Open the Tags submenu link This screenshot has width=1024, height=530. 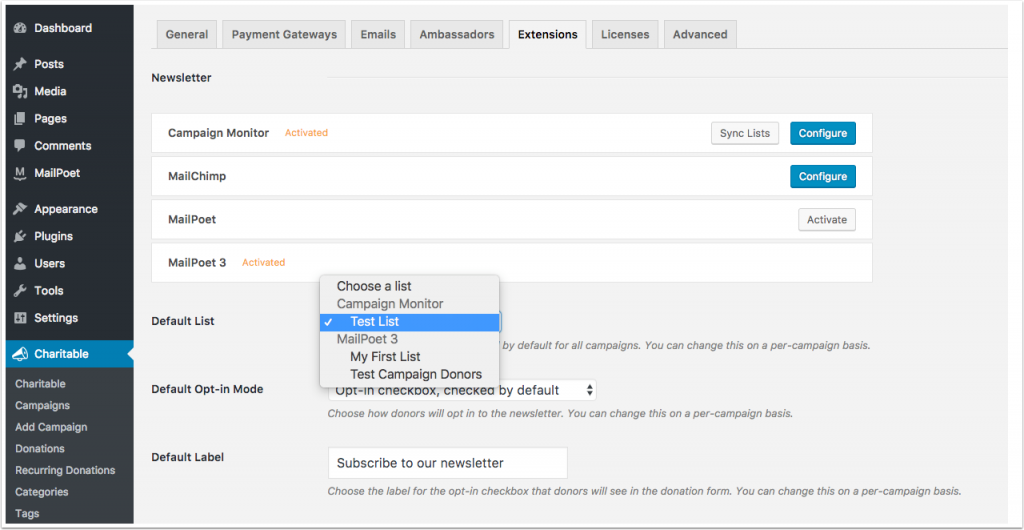[x=27, y=513]
